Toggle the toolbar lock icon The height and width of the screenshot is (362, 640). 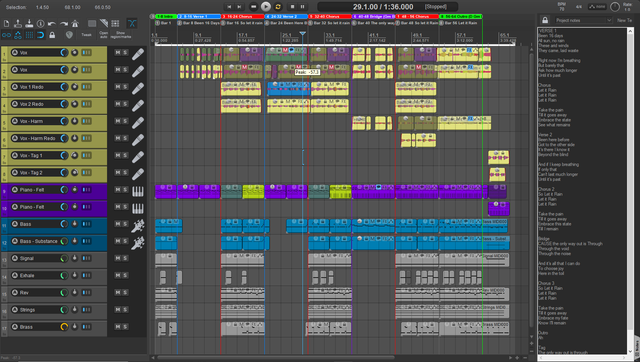pyautogui.click(x=52, y=35)
